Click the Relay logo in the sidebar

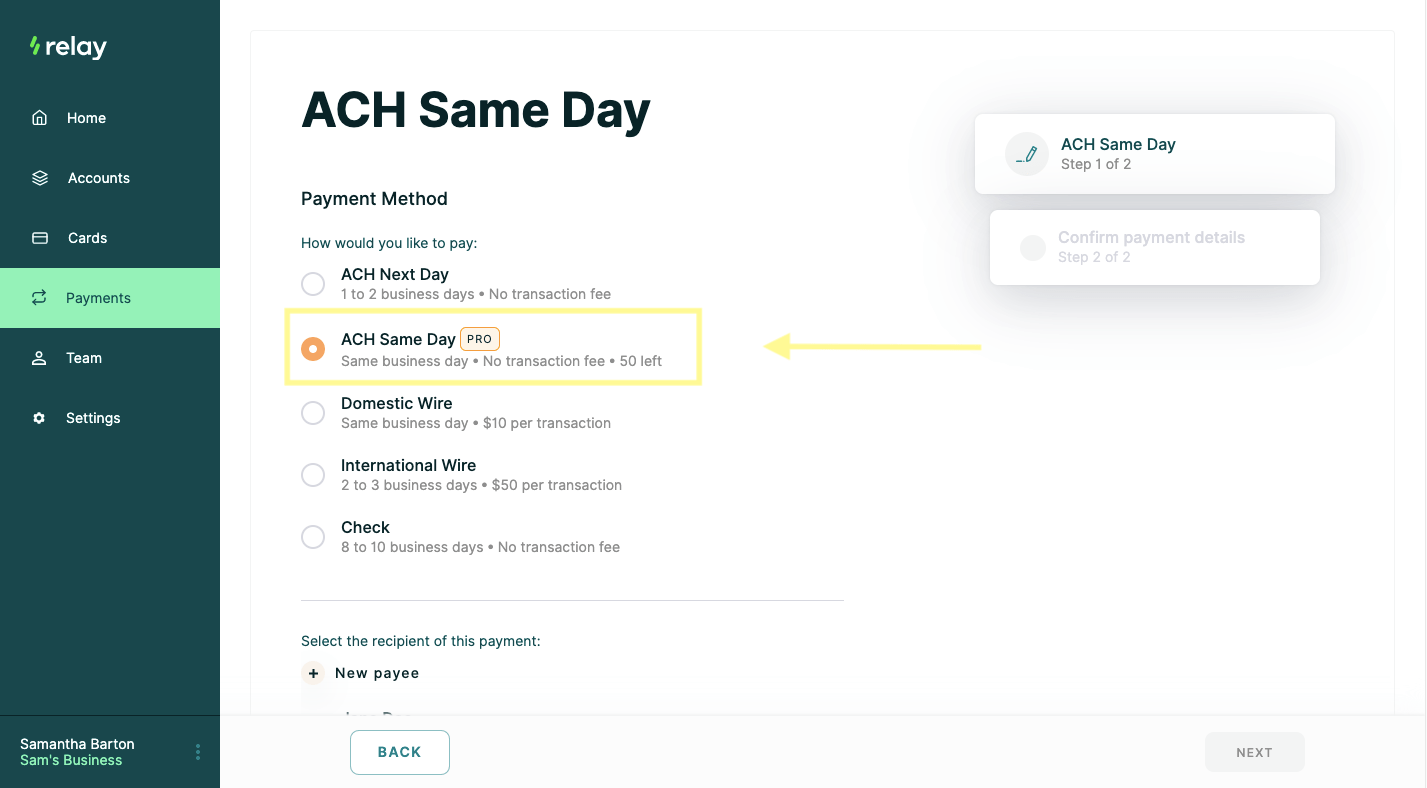(67, 46)
